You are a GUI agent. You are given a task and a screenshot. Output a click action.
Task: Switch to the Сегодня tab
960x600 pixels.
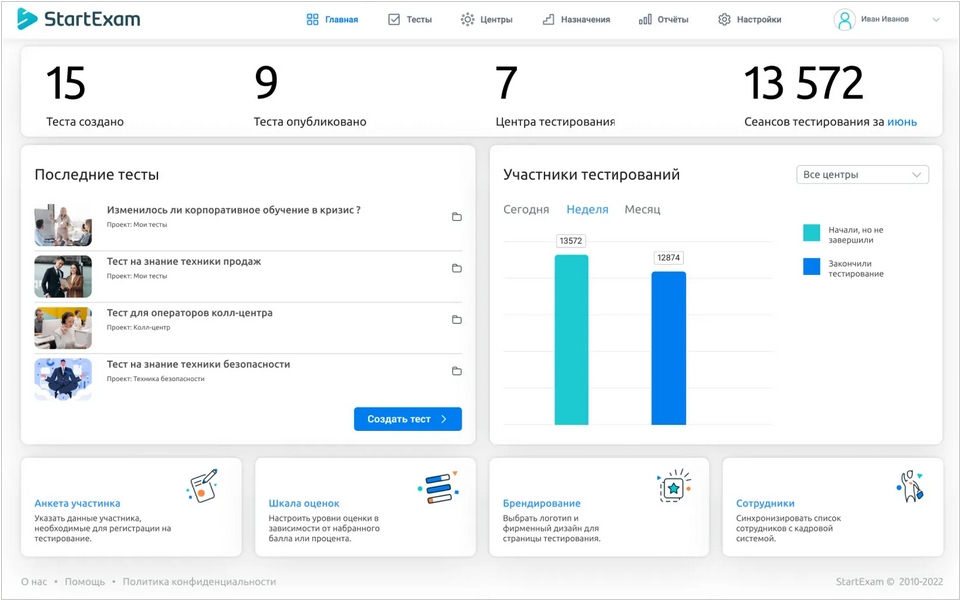526,210
